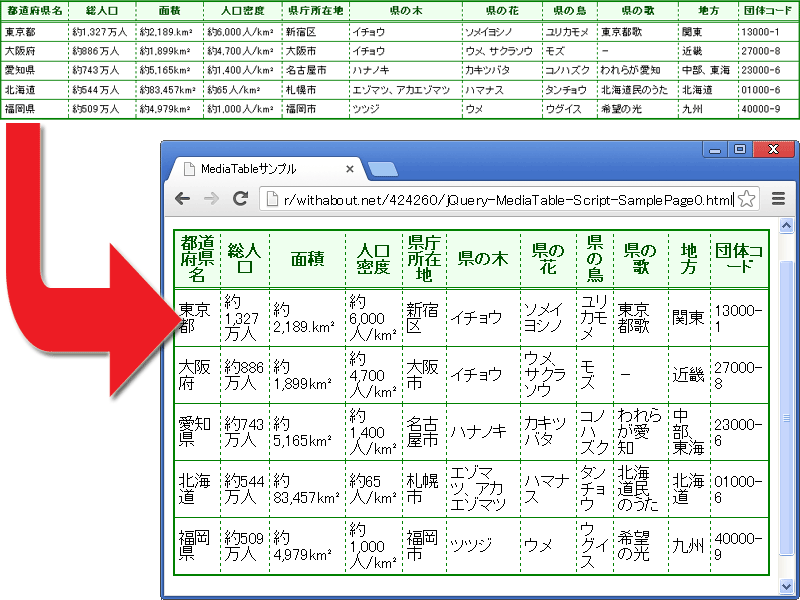Close the MediaTableサンプル tab
Image resolution: width=800 pixels, height=600 pixels.
click(x=350, y=169)
